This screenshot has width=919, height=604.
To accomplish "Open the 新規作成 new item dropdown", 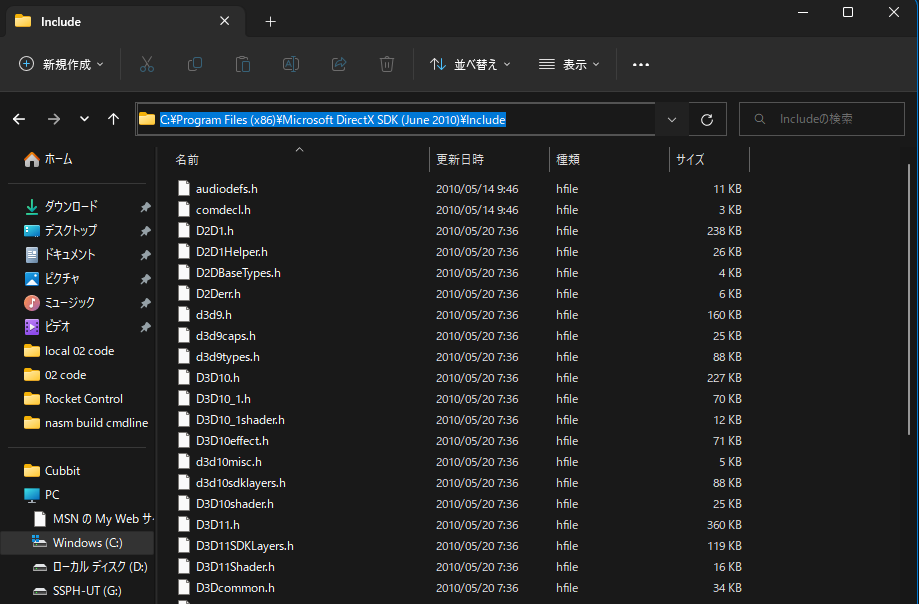I will [62, 64].
